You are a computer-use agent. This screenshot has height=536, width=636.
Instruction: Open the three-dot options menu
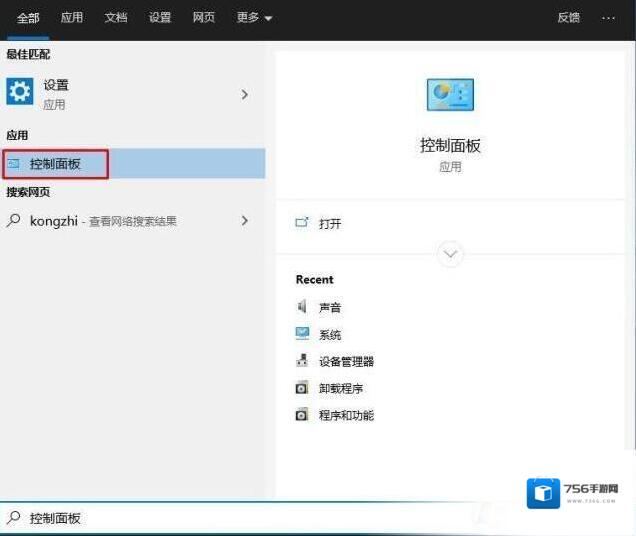click(x=608, y=18)
